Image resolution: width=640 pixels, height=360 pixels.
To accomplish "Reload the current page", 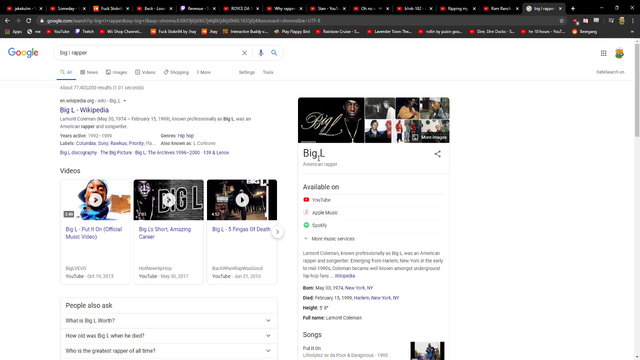I will pyautogui.click(x=28, y=20).
